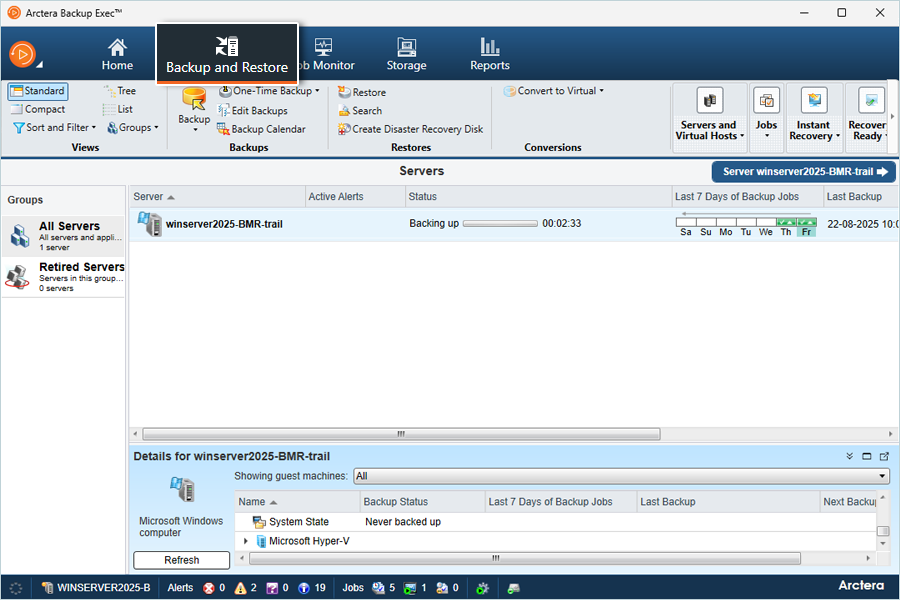Click the elapsed time 00:02:33

pos(561,223)
